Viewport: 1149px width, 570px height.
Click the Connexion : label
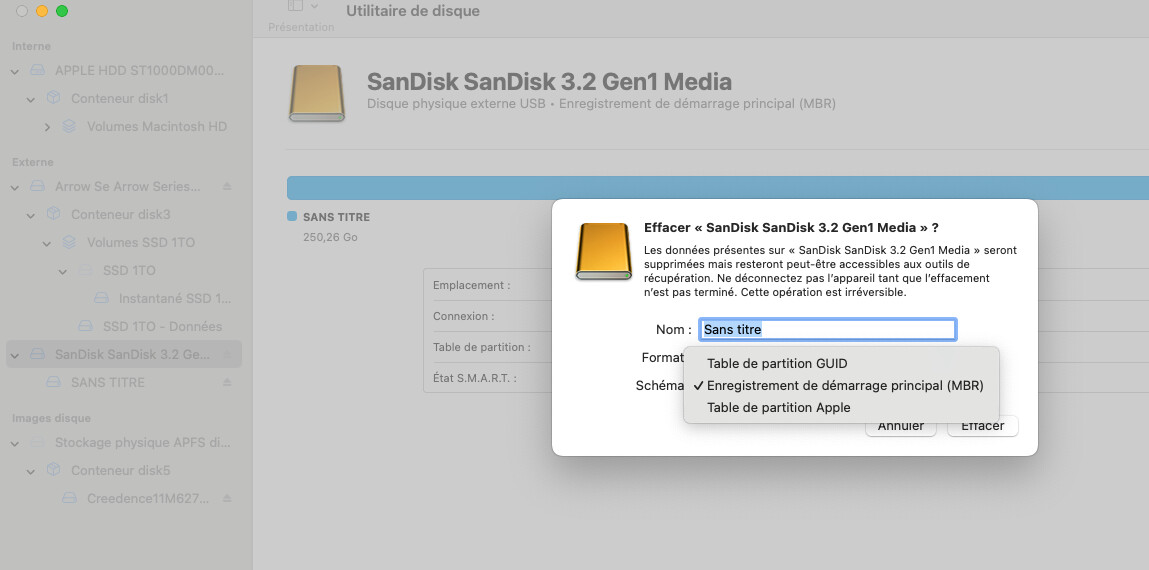pyautogui.click(x=464, y=317)
